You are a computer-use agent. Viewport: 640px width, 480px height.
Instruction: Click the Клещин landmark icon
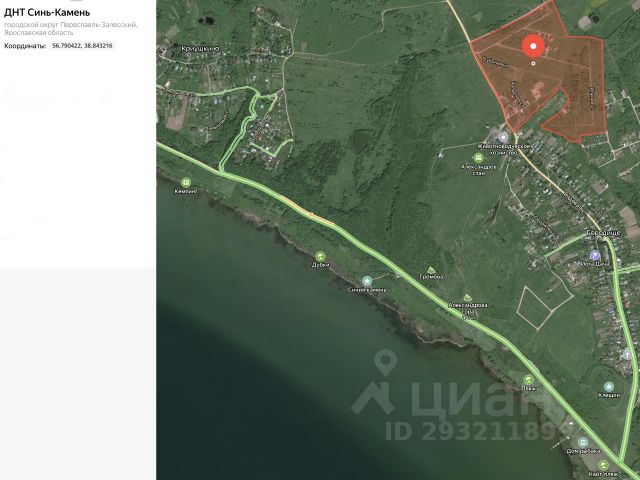(608, 387)
